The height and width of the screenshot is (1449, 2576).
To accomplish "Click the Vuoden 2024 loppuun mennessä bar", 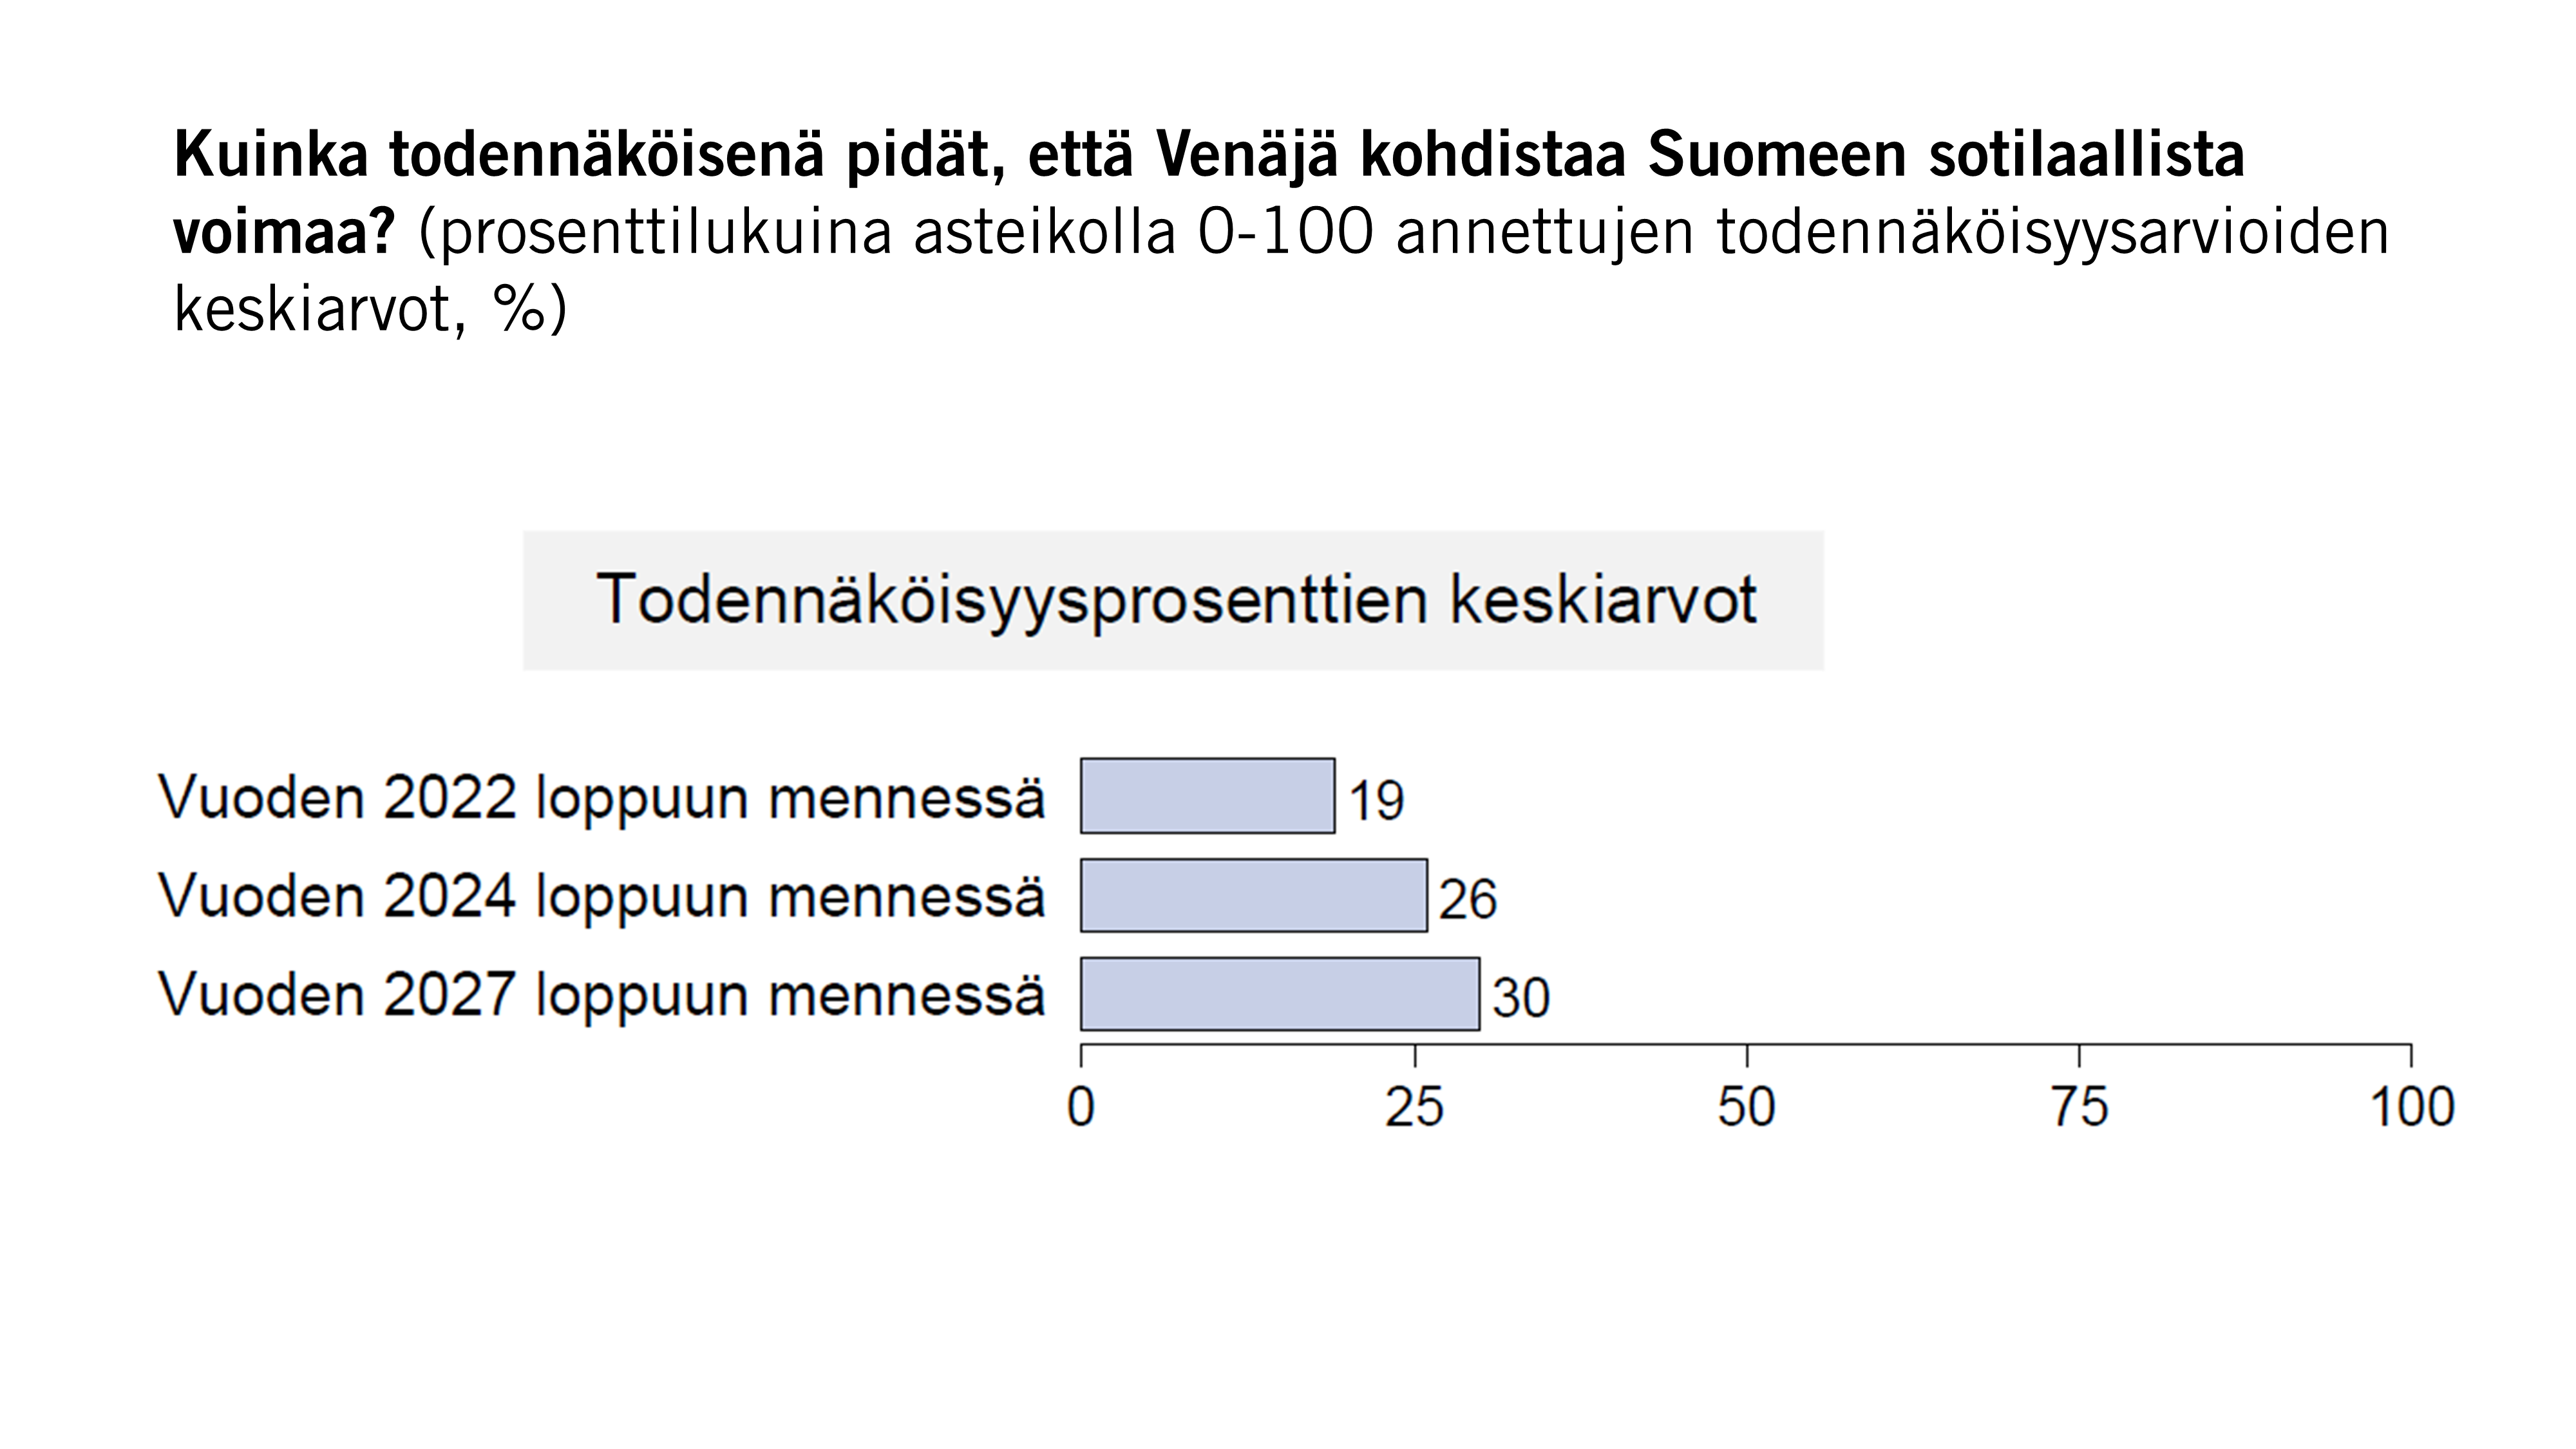I will [1254, 895].
